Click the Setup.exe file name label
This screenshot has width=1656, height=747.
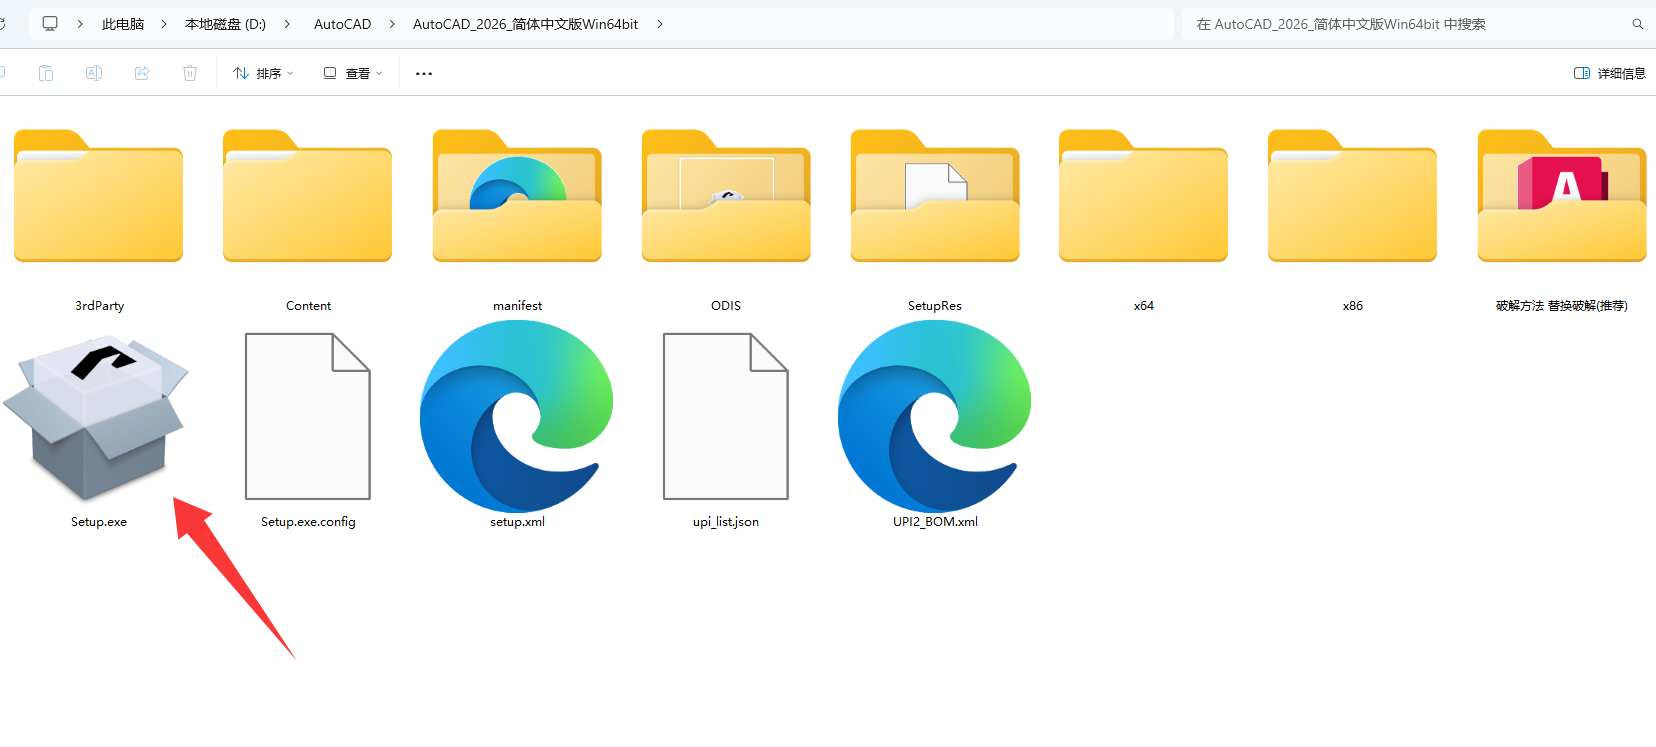click(x=99, y=522)
